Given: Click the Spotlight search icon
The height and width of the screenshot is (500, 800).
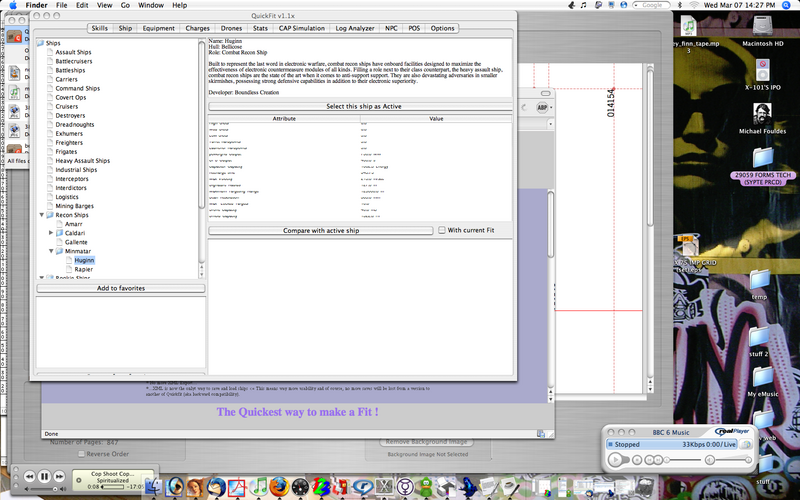Looking at the screenshot, I should pos(786,5).
